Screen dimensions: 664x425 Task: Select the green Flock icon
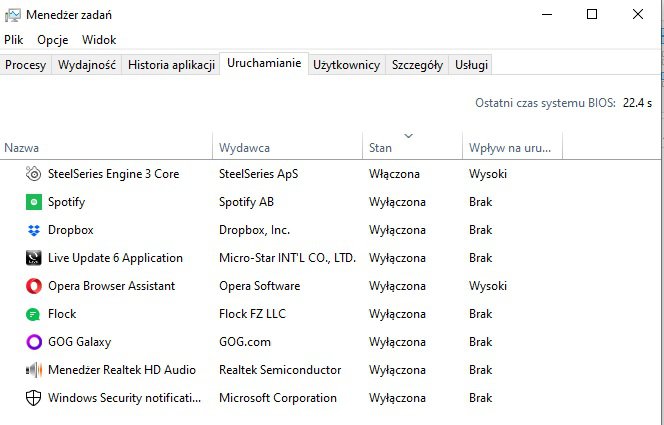tap(33, 314)
